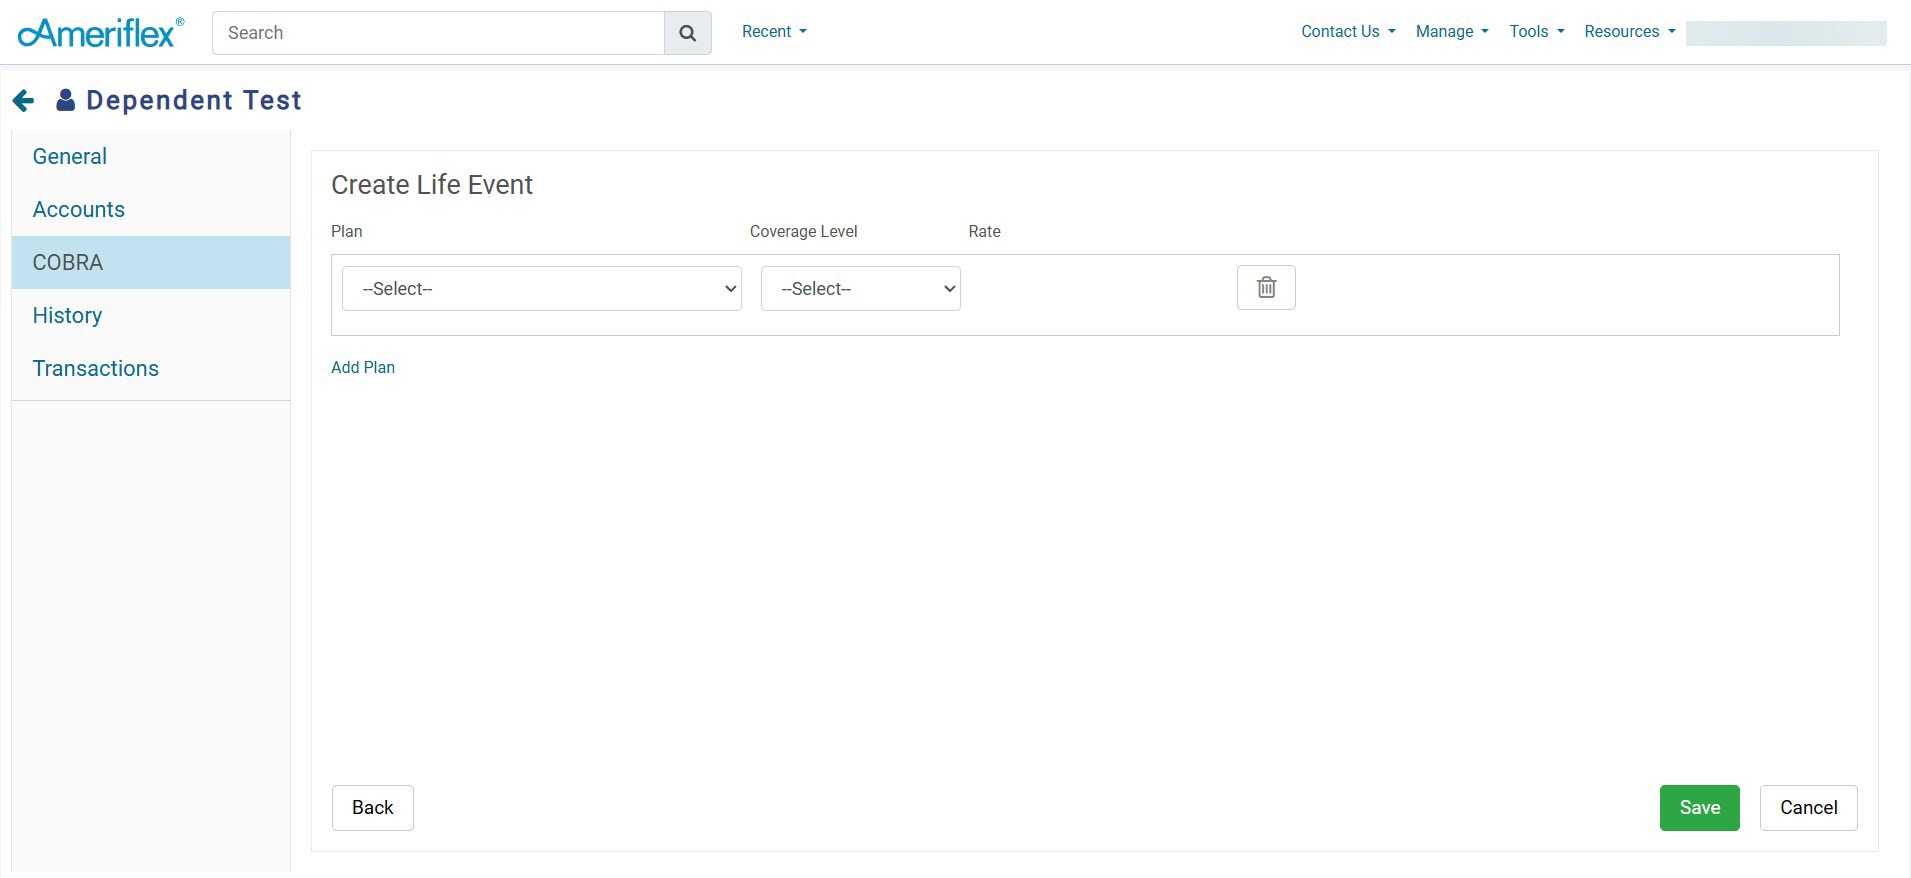View the Transactions sidebar tab

96,369
